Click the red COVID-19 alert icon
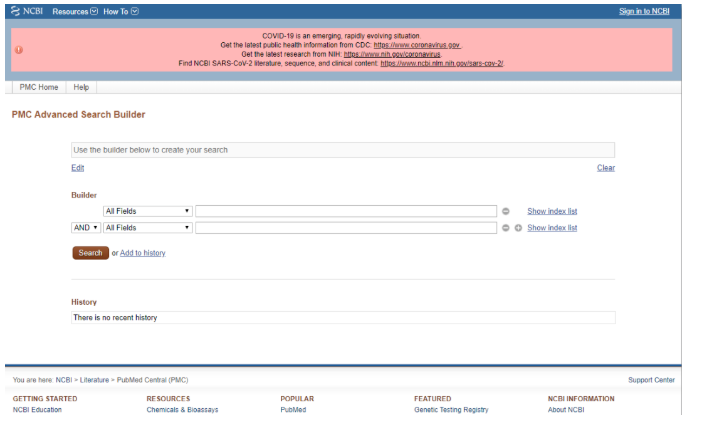This screenshot has width=704, height=440. point(19,50)
